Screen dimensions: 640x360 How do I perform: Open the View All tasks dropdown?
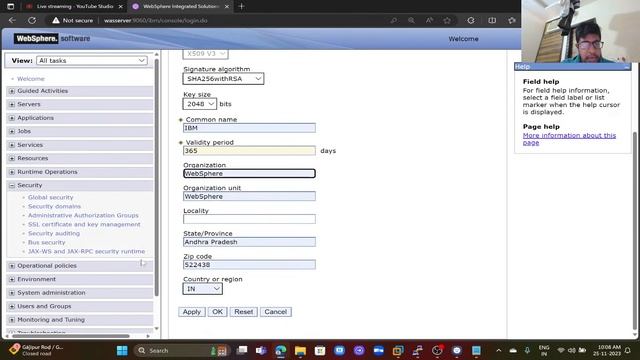coord(92,60)
